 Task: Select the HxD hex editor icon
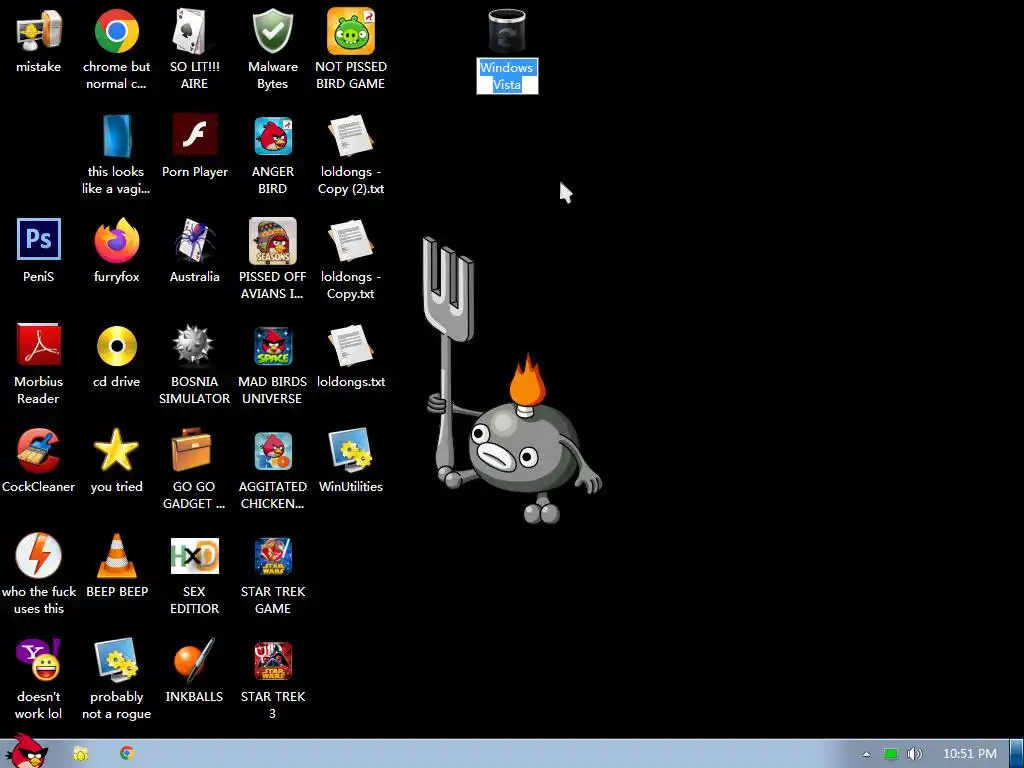pyautogui.click(x=195, y=556)
